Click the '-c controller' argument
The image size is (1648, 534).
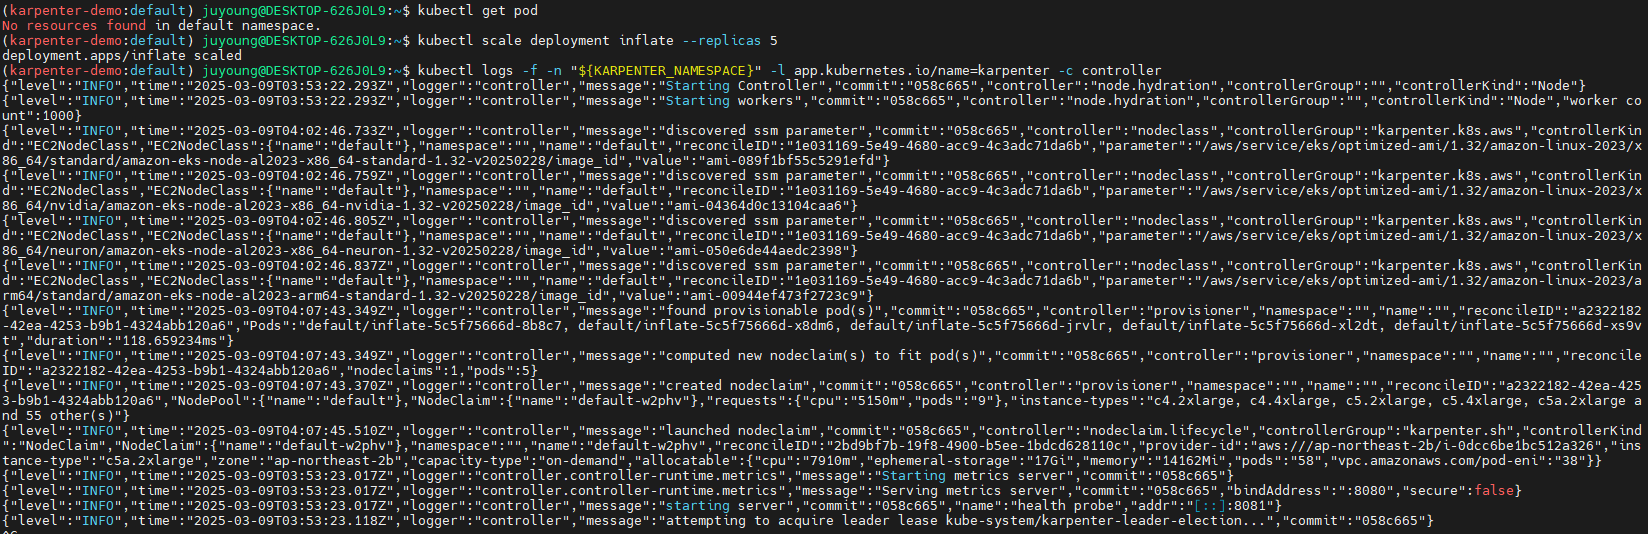(x=1110, y=70)
